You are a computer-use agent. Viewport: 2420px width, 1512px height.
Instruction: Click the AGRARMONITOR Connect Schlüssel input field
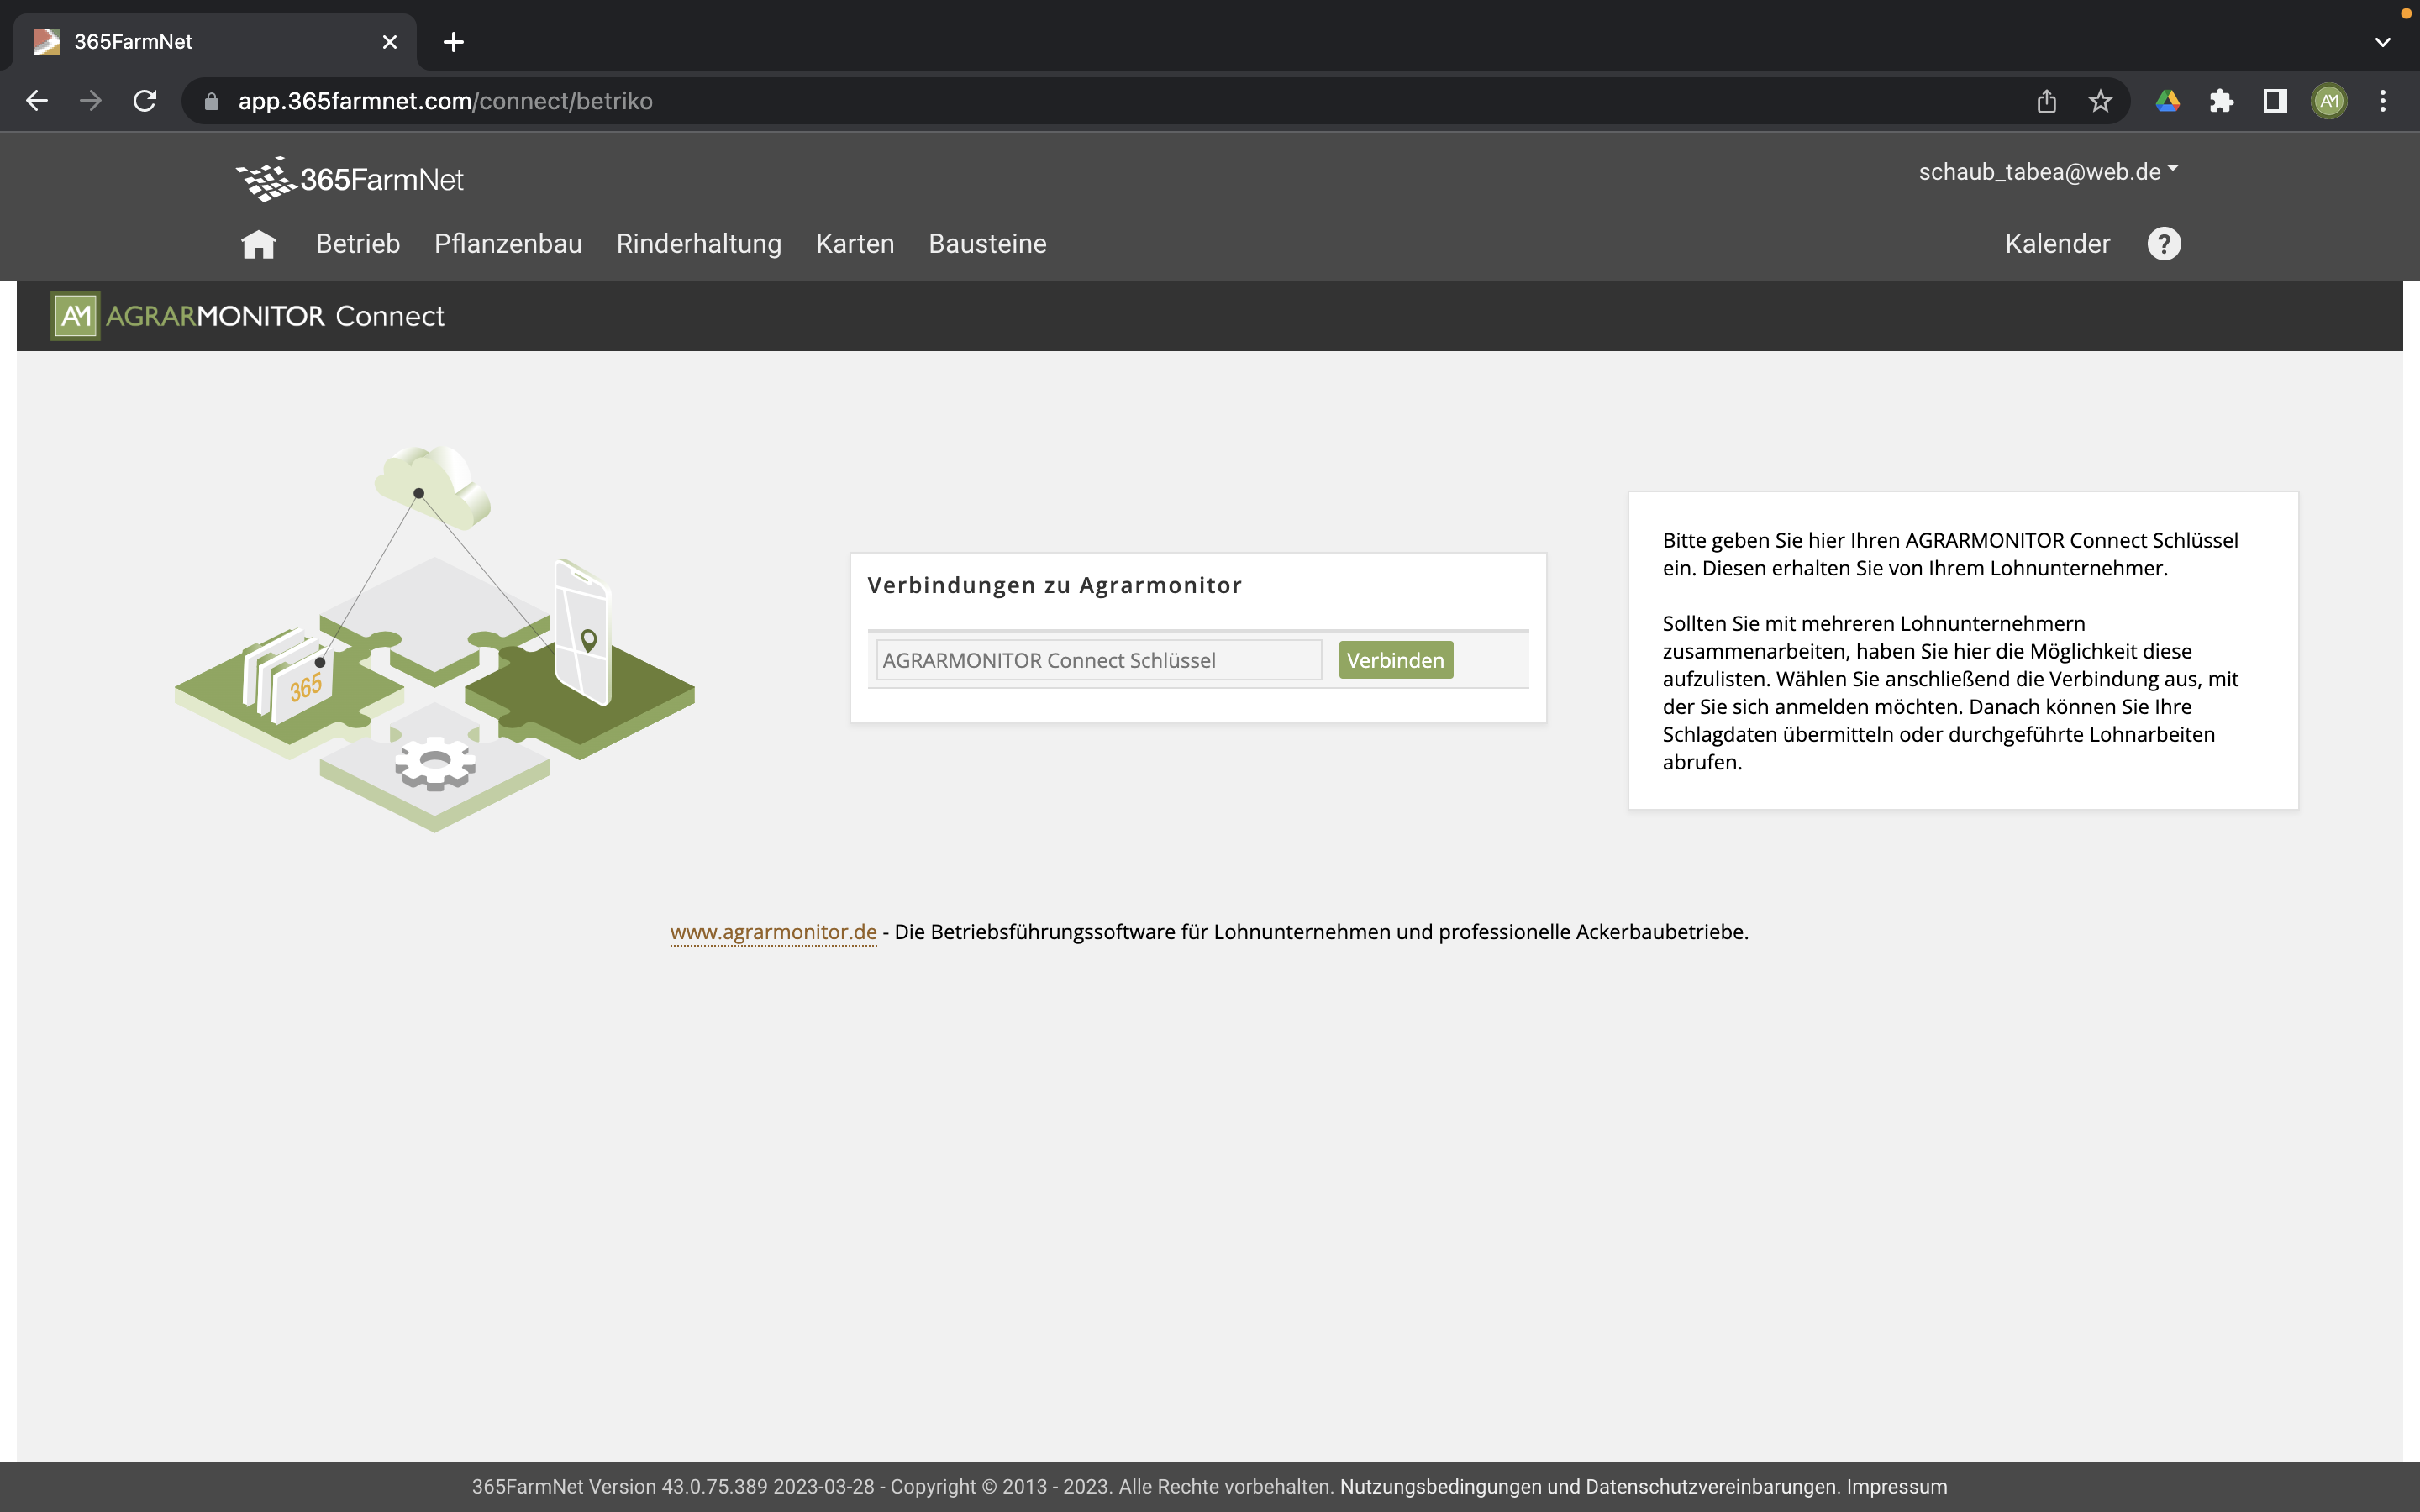click(1099, 660)
